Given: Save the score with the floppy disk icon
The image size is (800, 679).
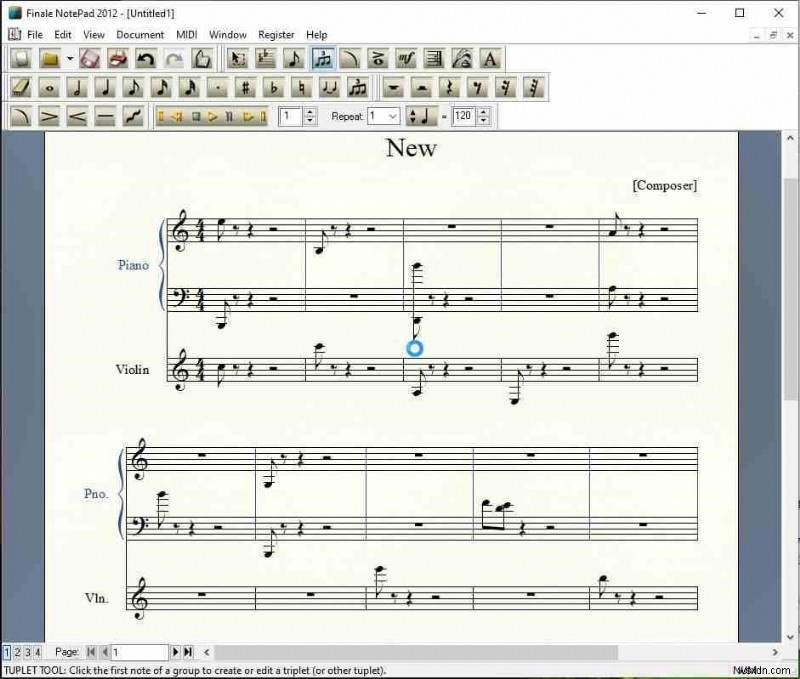Looking at the screenshot, I should pyautogui.click(x=90, y=59).
